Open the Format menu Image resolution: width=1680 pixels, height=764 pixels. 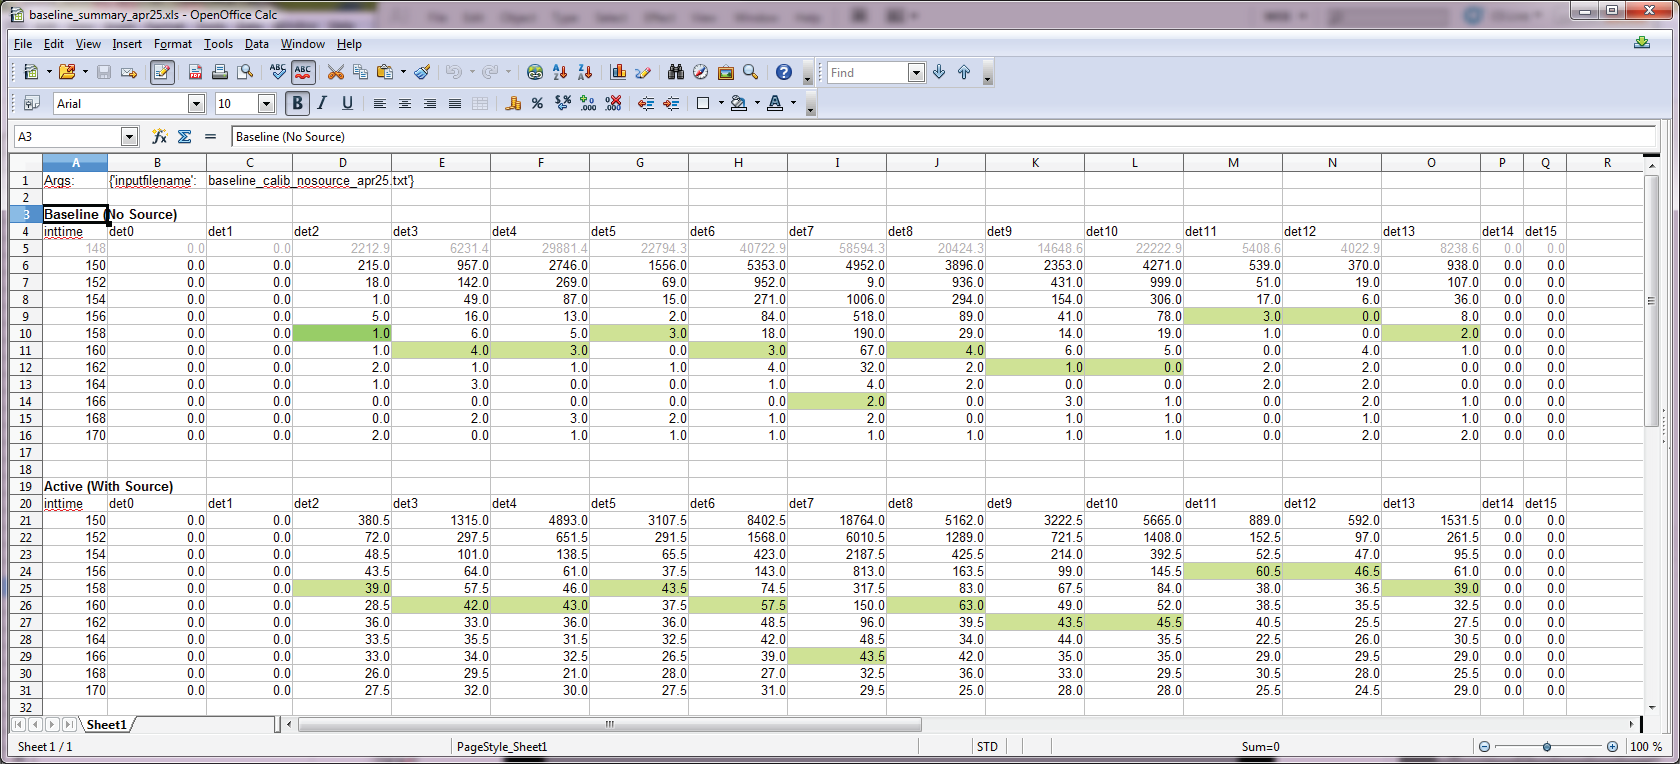point(173,44)
